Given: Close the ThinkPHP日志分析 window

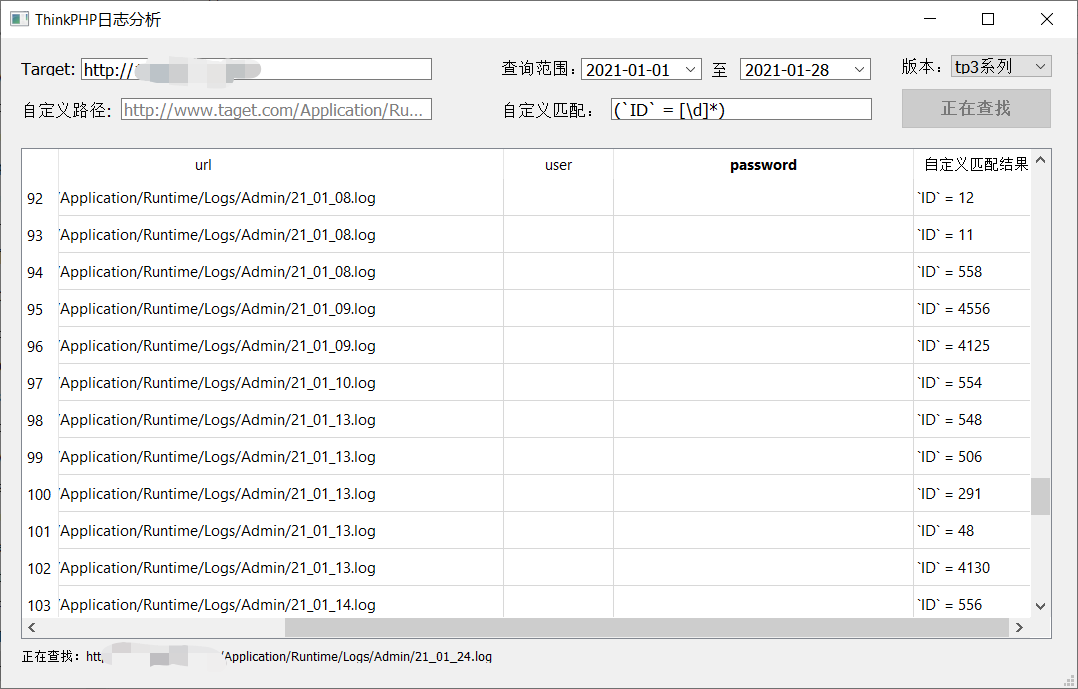Looking at the screenshot, I should [1046, 19].
